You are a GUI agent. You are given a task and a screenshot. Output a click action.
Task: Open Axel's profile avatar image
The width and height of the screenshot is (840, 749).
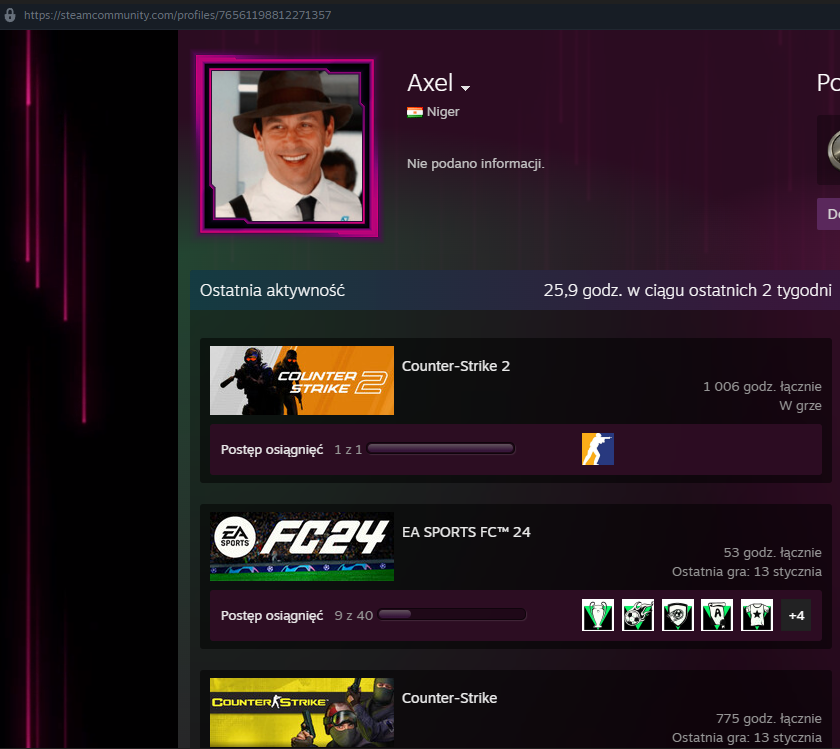pos(287,146)
